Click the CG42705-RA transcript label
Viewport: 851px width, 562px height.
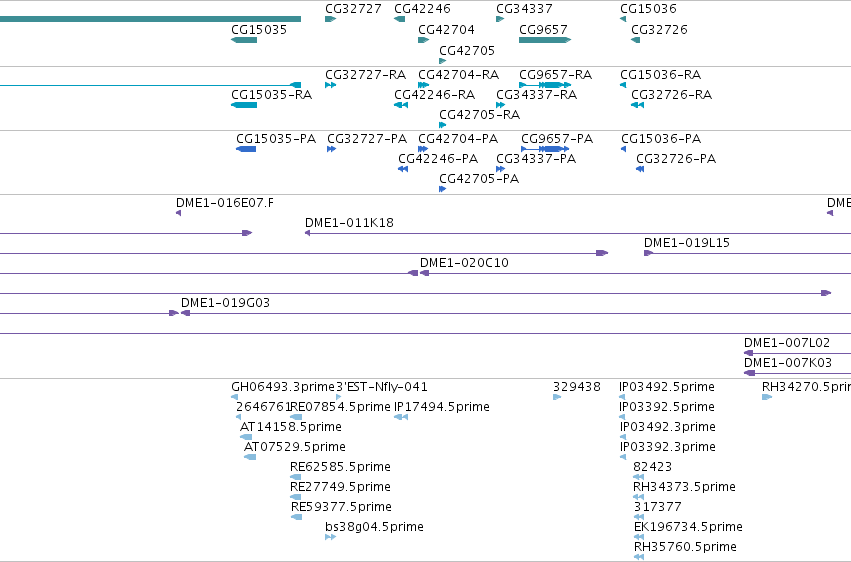click(x=479, y=115)
